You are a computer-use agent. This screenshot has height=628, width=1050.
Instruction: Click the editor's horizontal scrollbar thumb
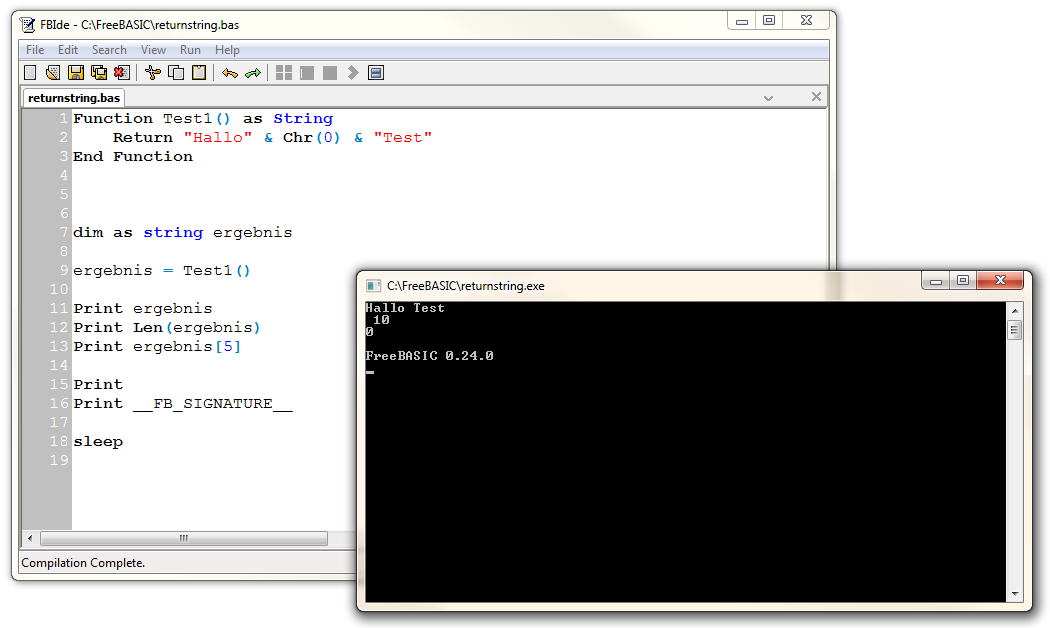pyautogui.click(x=183, y=538)
